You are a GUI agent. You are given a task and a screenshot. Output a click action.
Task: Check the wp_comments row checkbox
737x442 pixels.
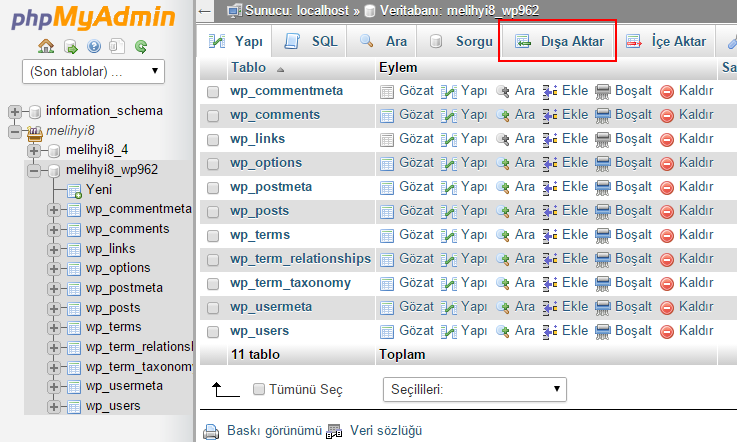[213, 116]
